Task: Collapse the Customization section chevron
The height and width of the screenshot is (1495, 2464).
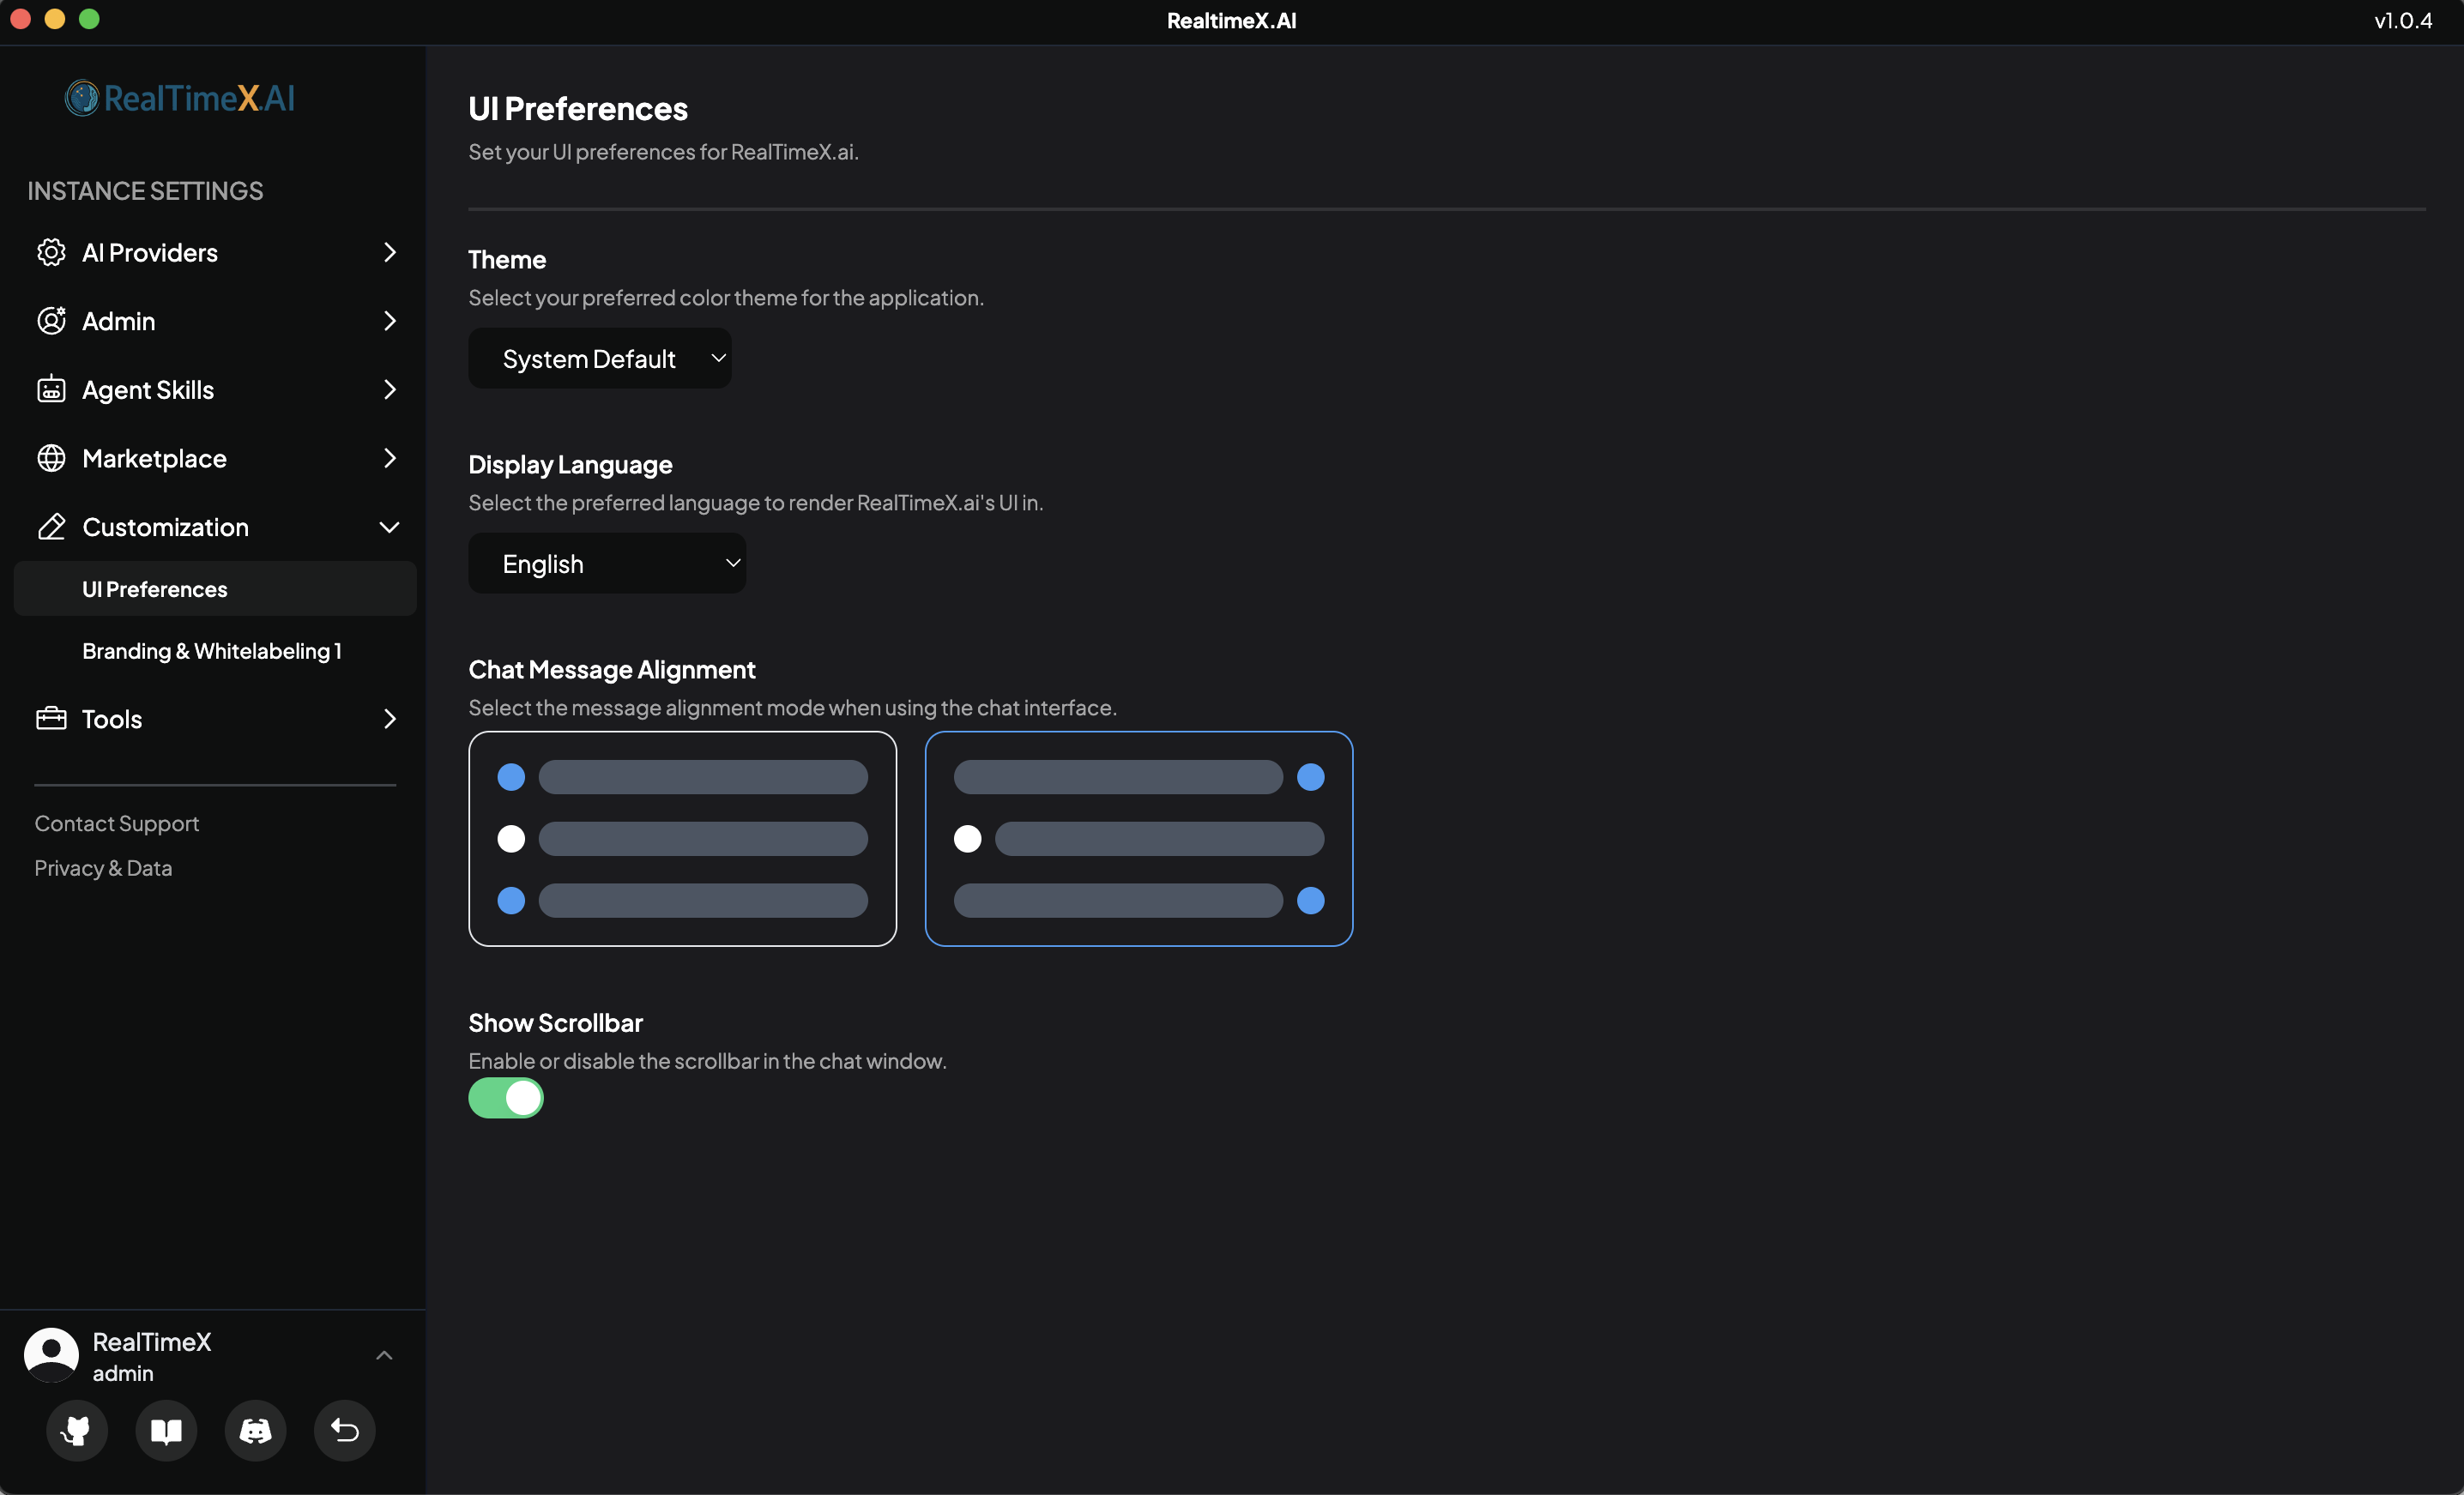Action: tap(390, 527)
